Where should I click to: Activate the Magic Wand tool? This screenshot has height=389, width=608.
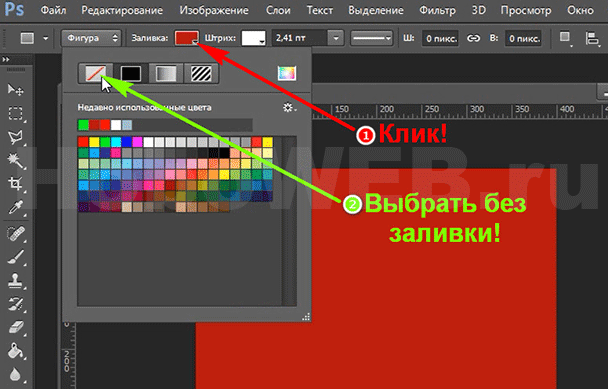(x=16, y=161)
